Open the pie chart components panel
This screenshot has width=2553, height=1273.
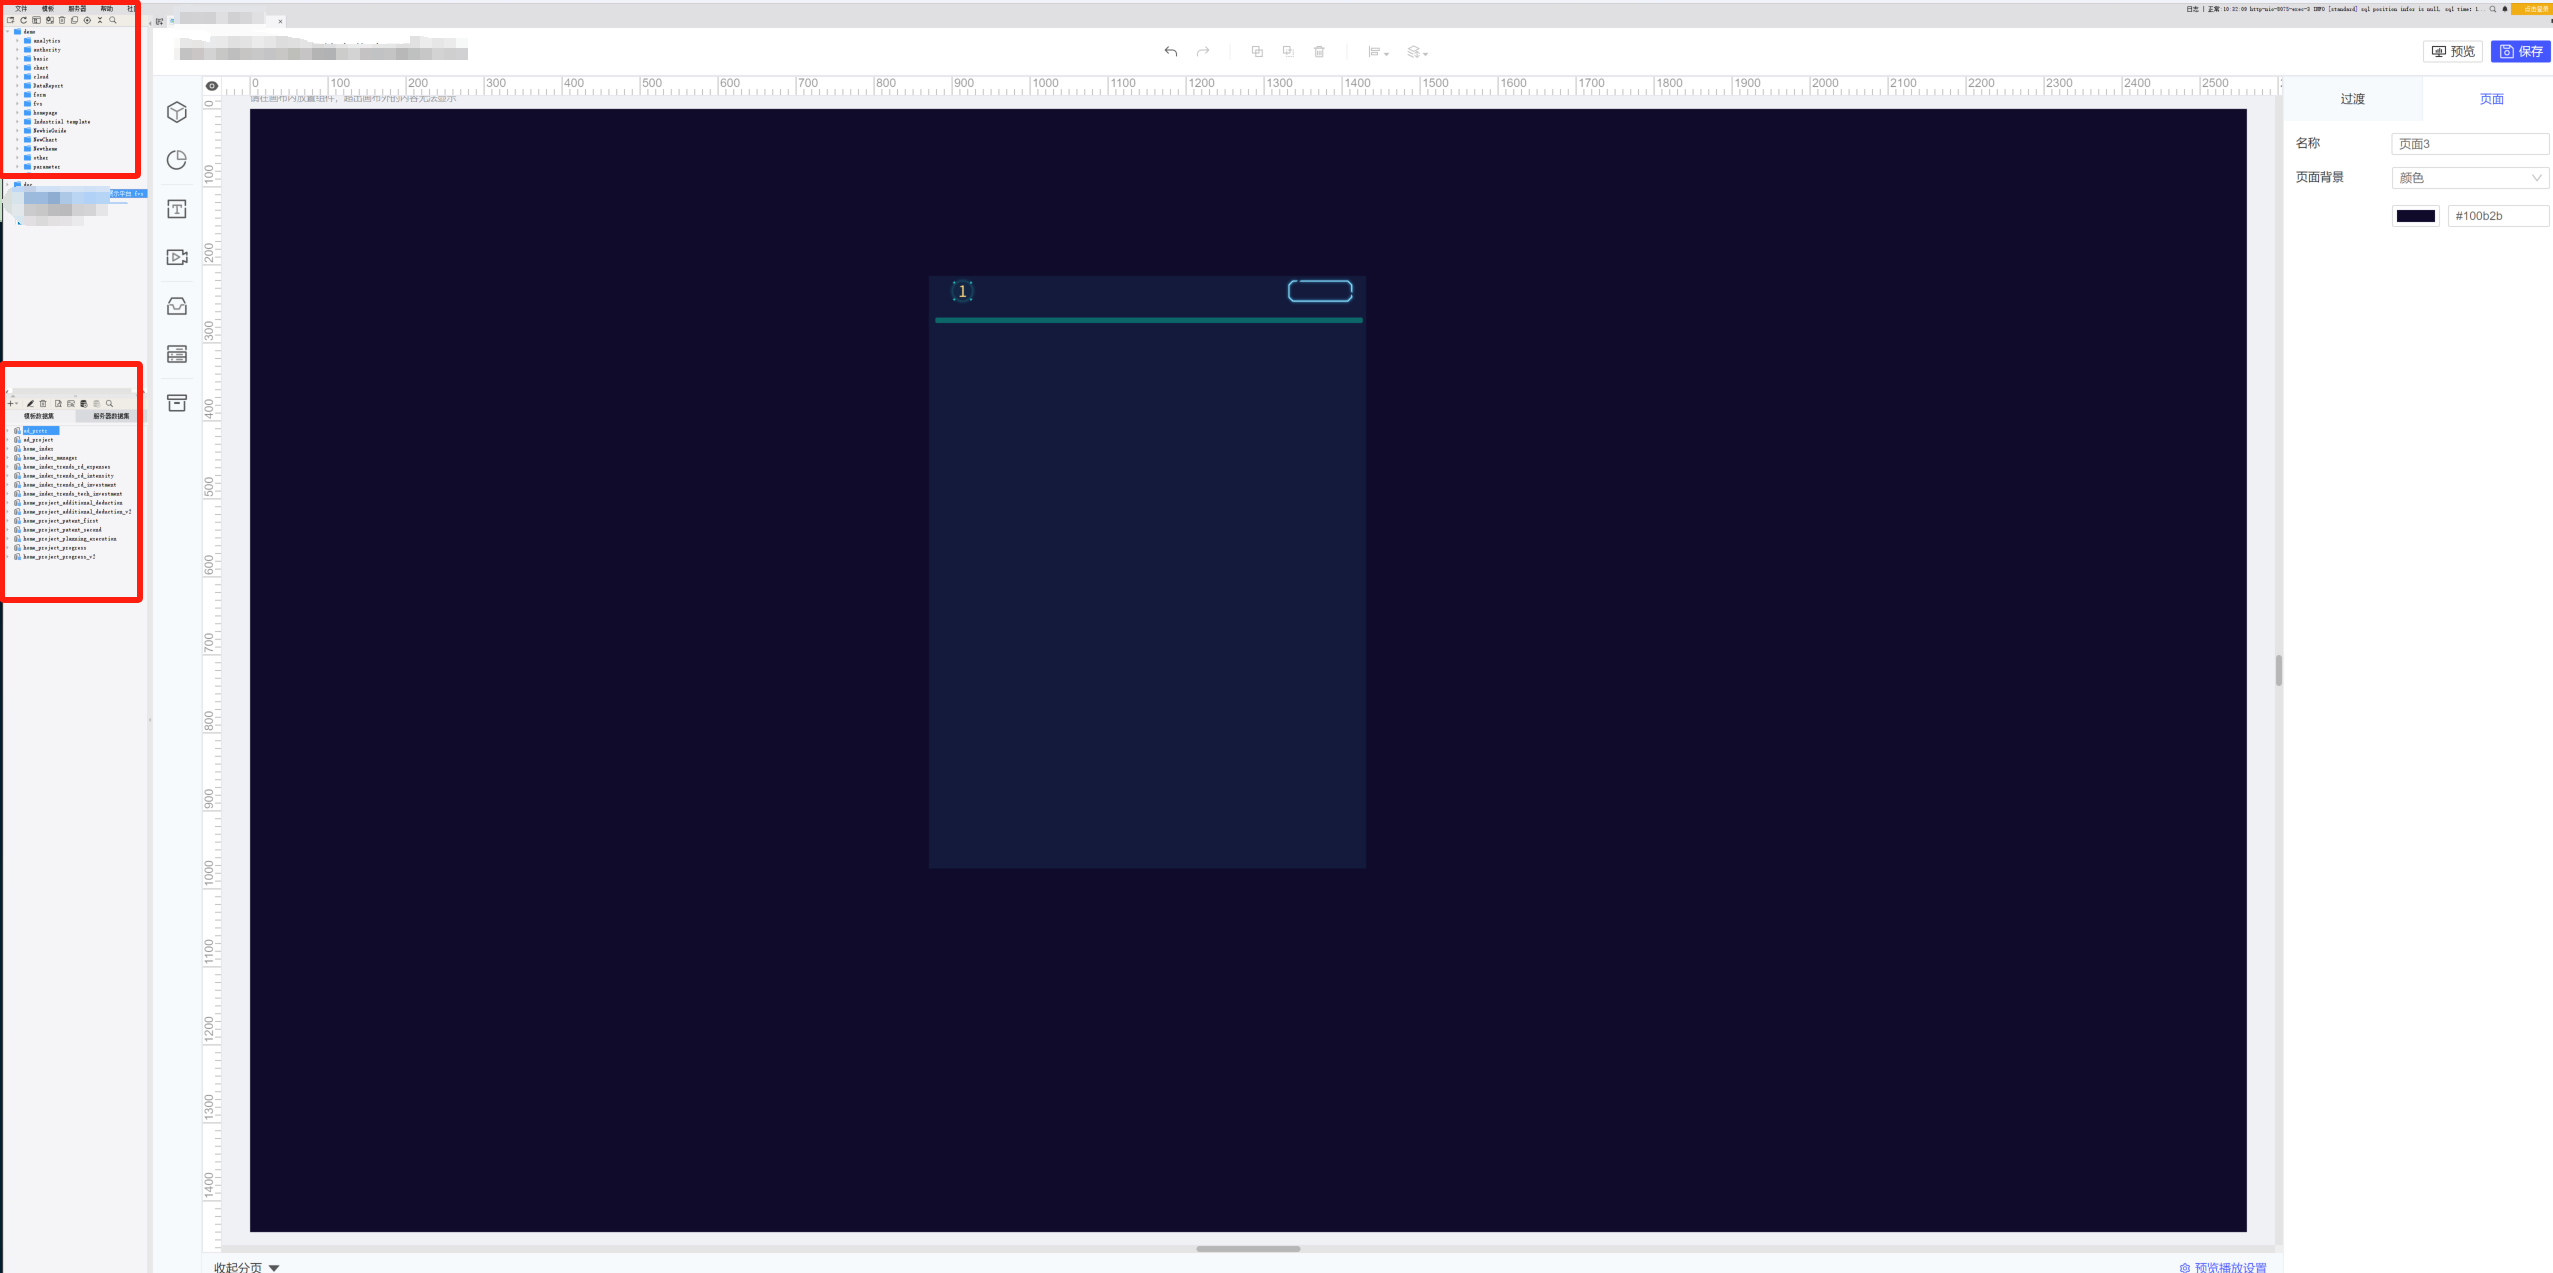click(x=177, y=160)
